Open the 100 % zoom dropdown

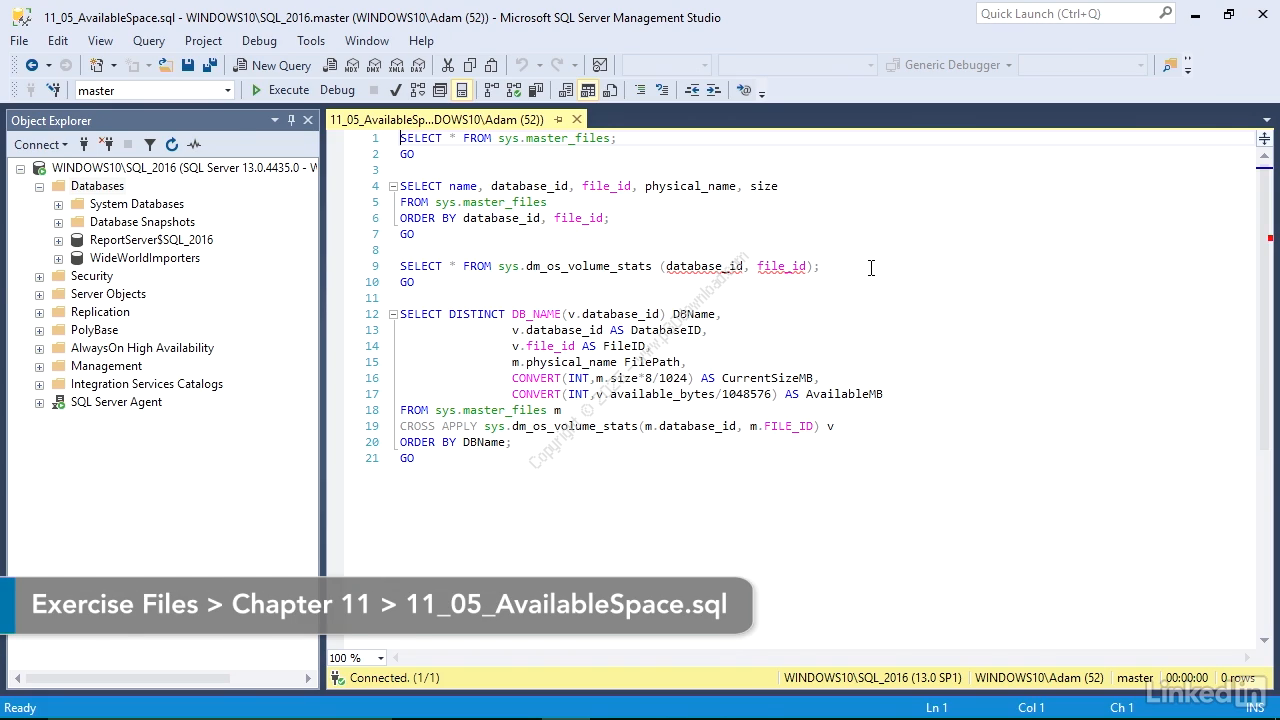click(380, 658)
